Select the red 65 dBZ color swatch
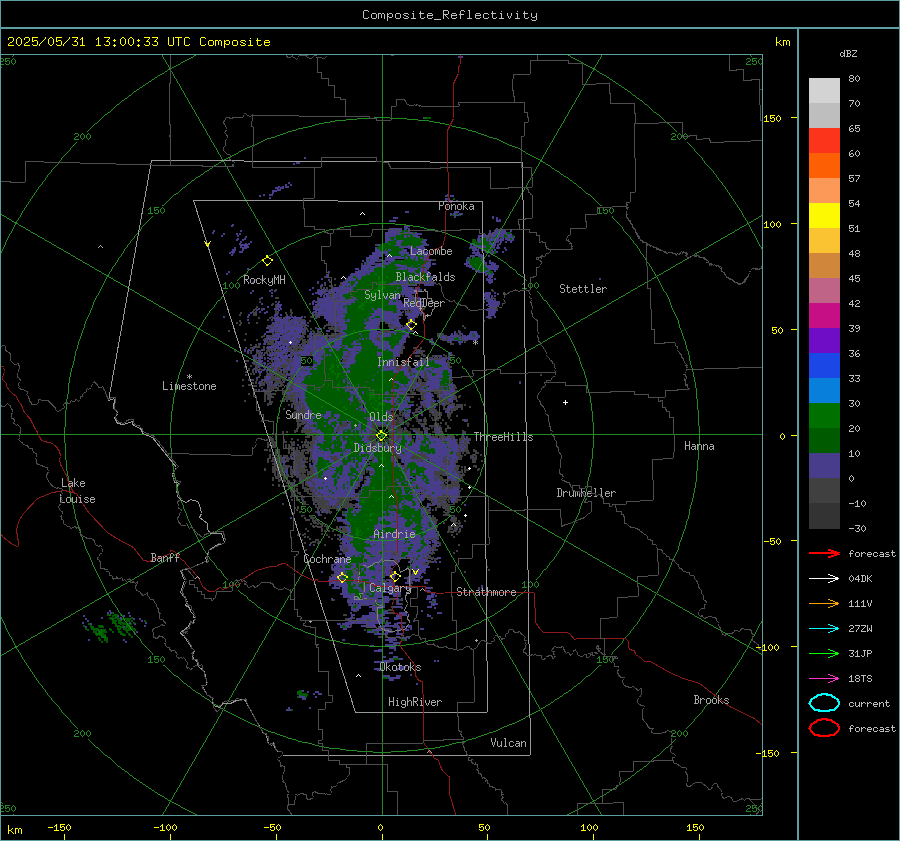Image resolution: width=900 pixels, height=841 pixels. click(824, 140)
